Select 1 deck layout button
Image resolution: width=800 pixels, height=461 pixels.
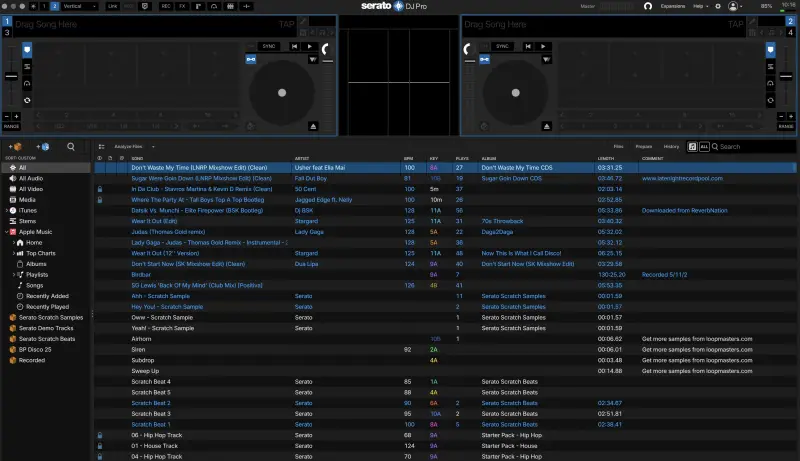coord(44,6)
